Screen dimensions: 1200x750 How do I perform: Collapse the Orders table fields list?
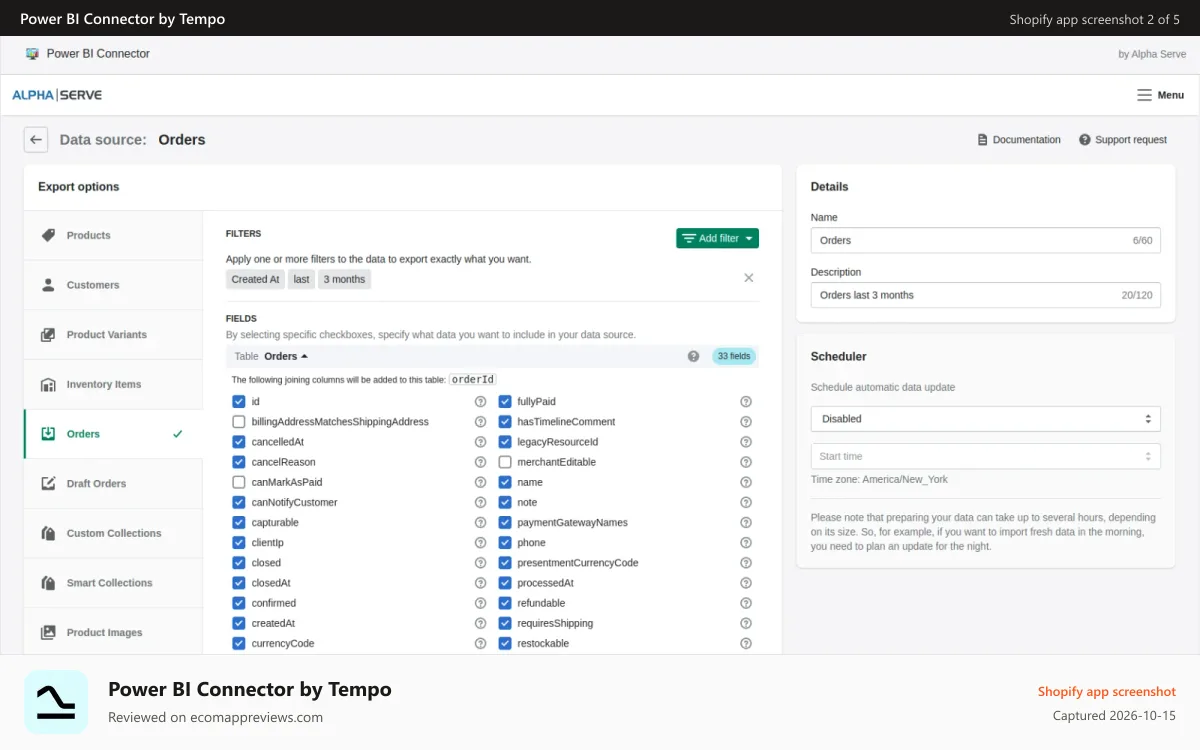click(x=286, y=356)
